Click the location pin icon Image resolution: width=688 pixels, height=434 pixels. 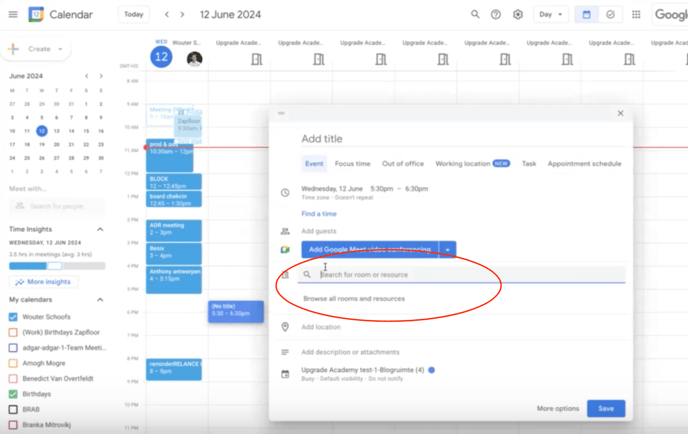(285, 327)
